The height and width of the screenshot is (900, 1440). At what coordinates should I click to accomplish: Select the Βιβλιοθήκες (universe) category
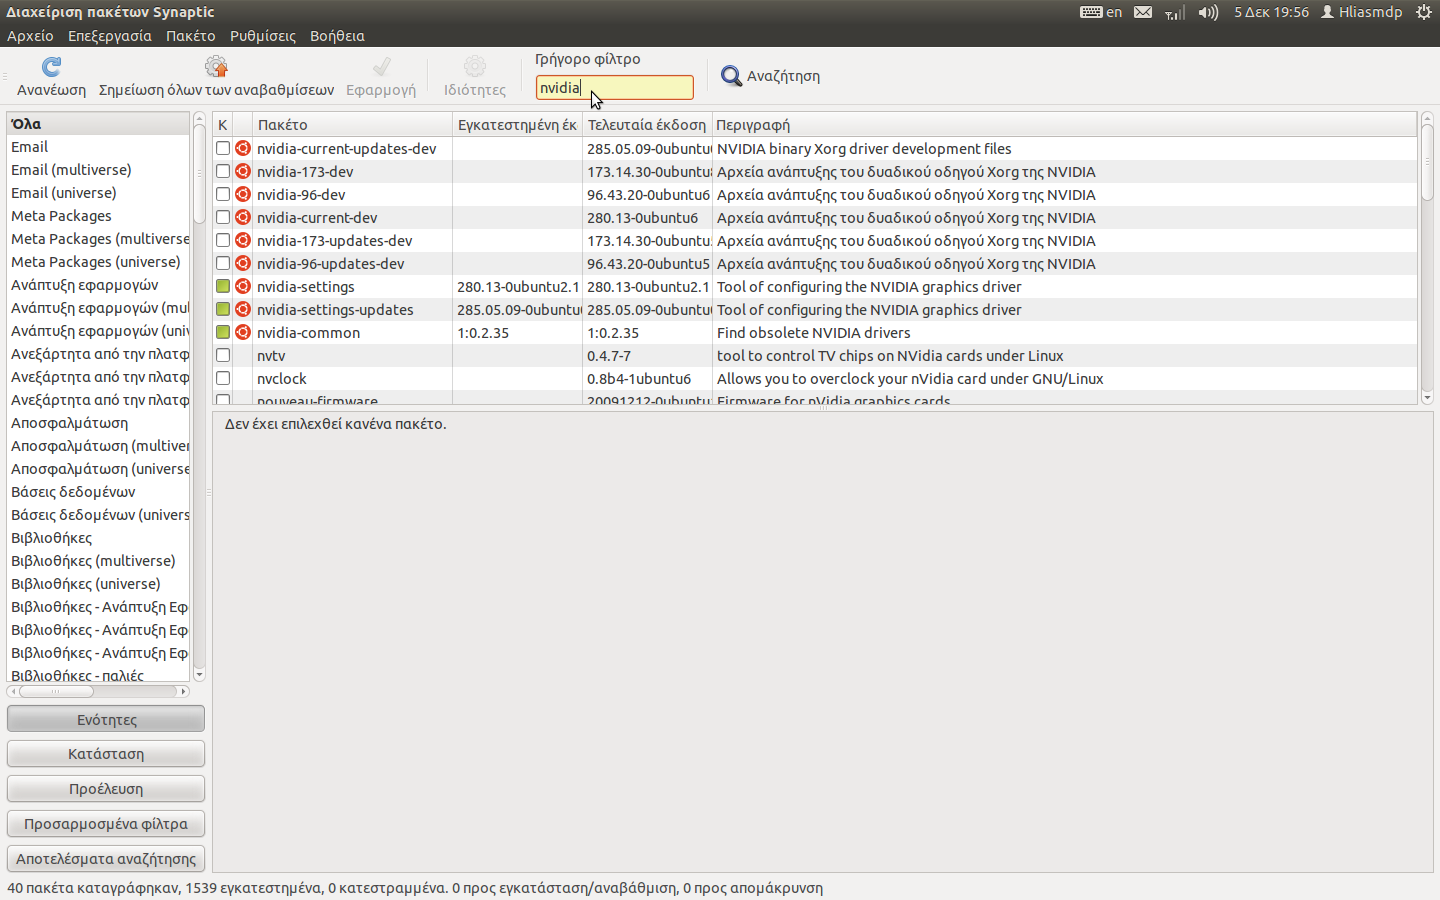[98, 584]
